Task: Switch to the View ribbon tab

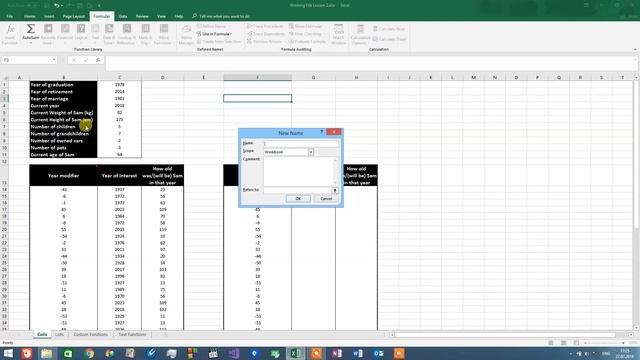Action: (x=161, y=16)
